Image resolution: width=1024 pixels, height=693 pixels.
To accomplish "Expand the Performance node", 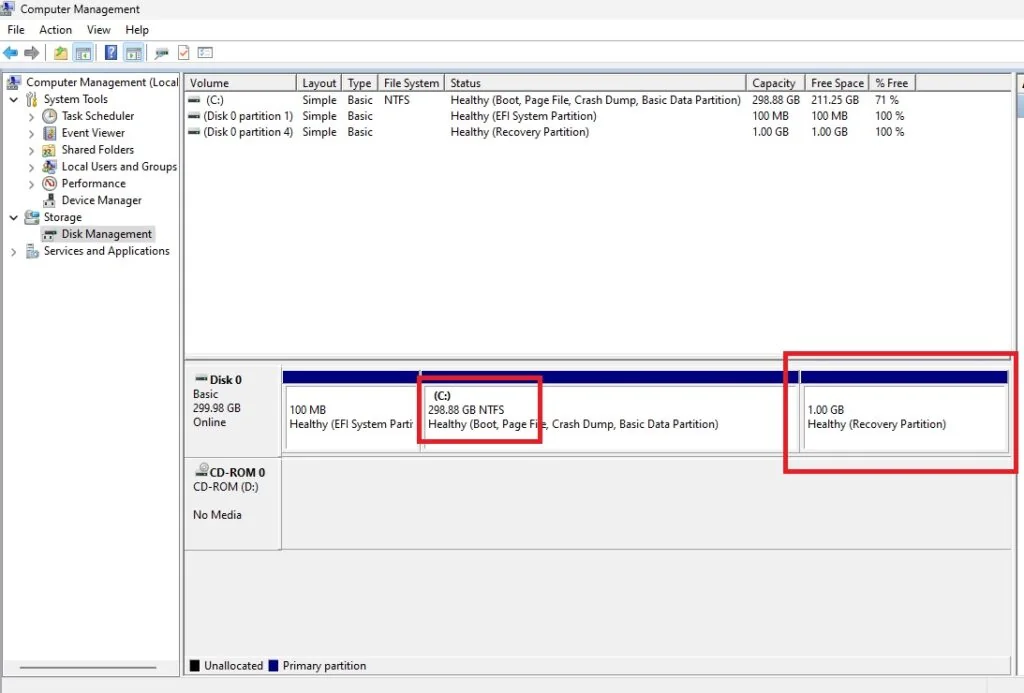I will point(31,184).
